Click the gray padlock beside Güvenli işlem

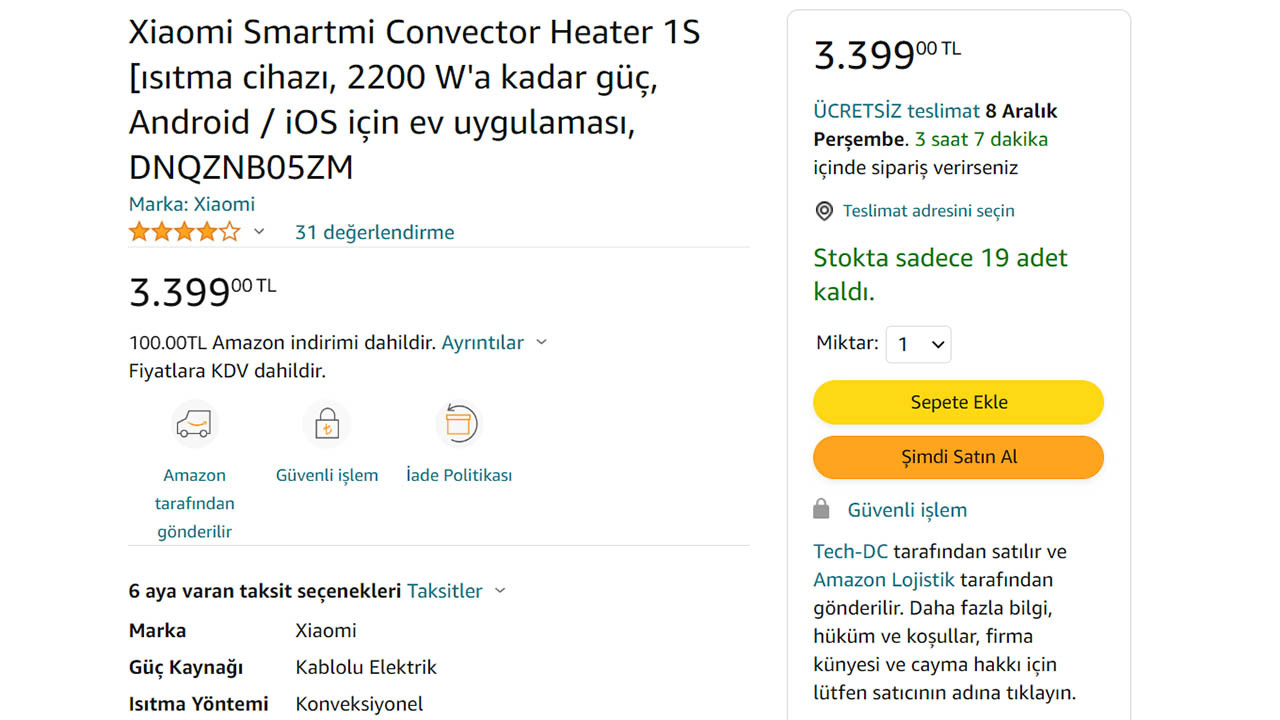tap(821, 510)
